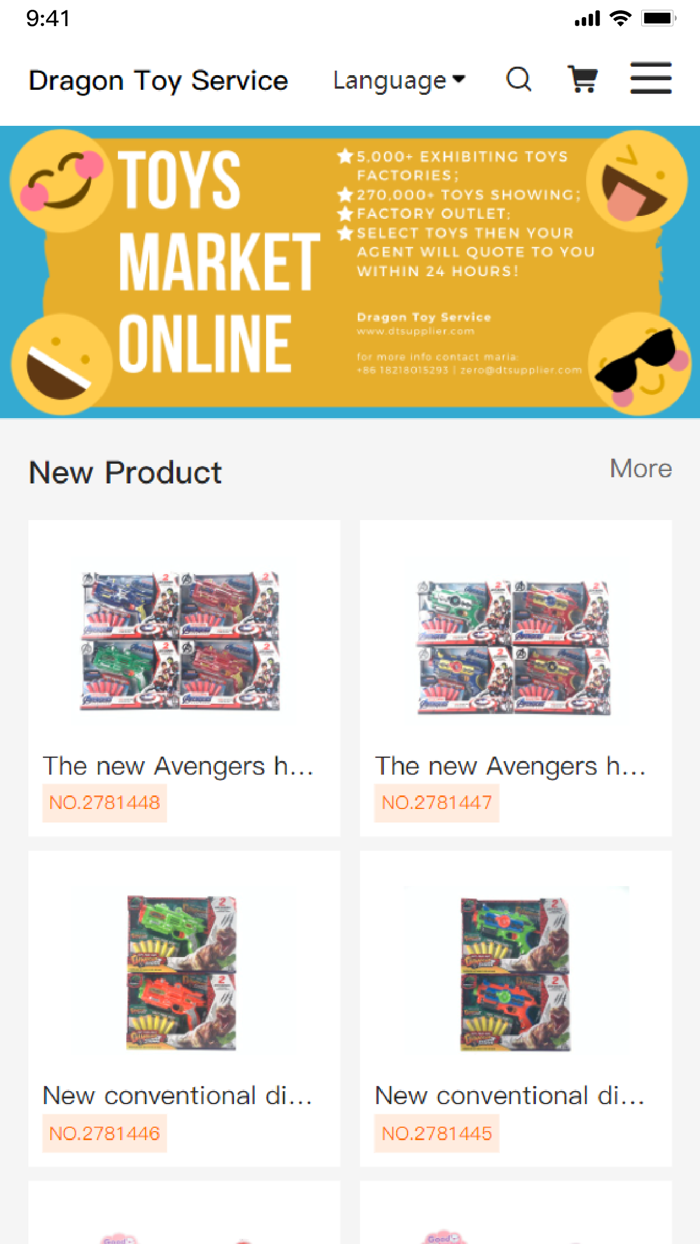Viewport: 700px width, 1244px height.
Task: Tap the battery icon in status bar
Action: click(x=659, y=18)
